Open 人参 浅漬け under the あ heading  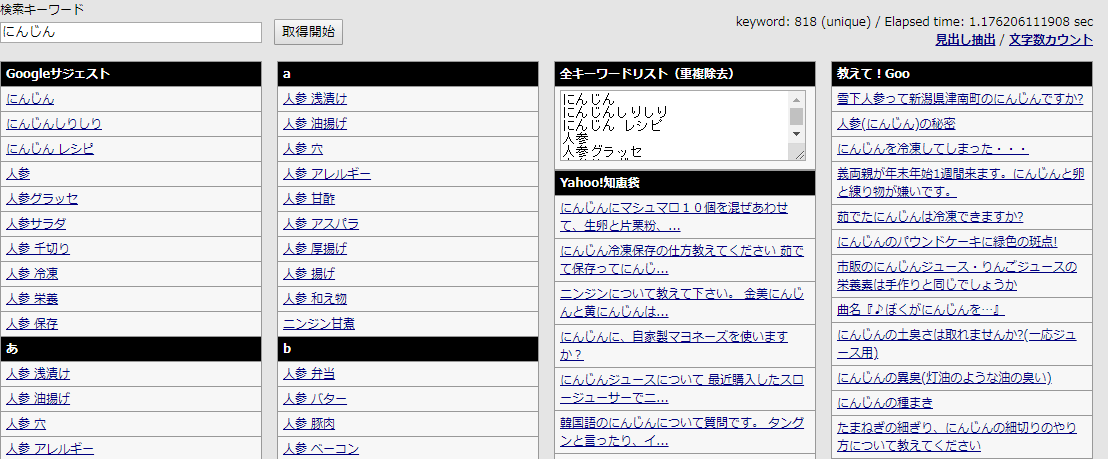tap(38, 374)
